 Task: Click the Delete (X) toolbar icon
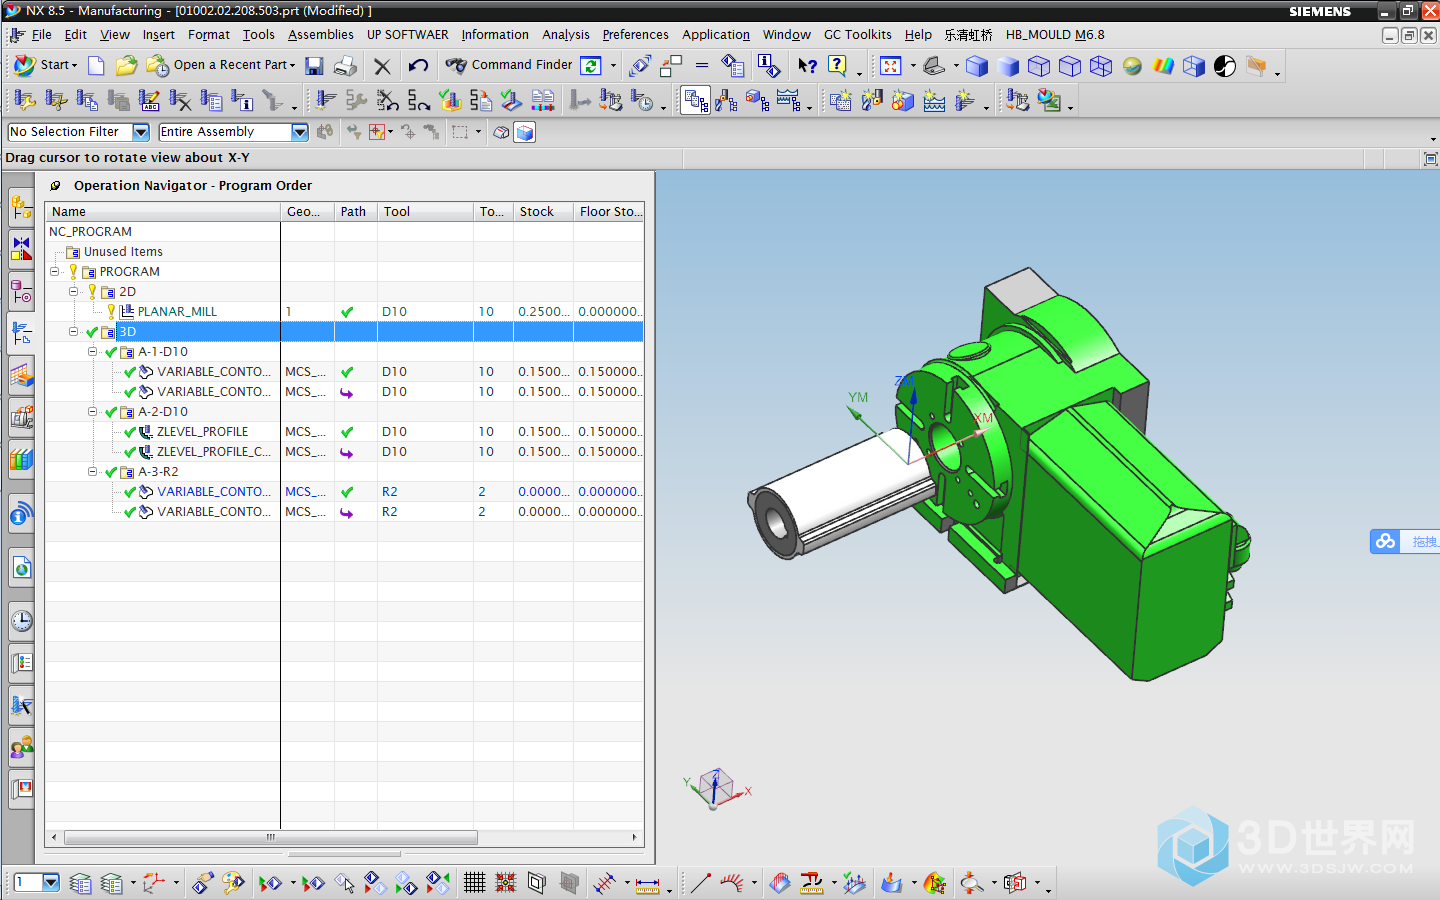[x=382, y=66]
